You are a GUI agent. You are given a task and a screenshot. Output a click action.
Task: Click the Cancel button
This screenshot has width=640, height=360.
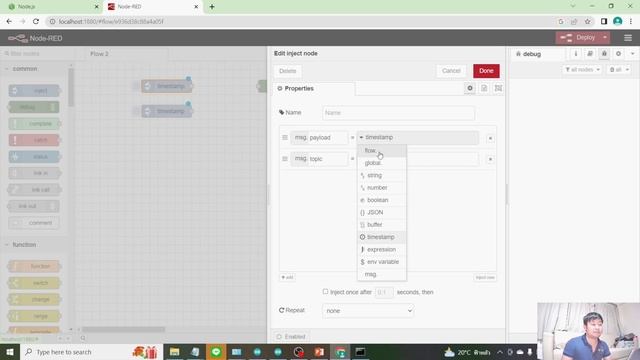(451, 71)
